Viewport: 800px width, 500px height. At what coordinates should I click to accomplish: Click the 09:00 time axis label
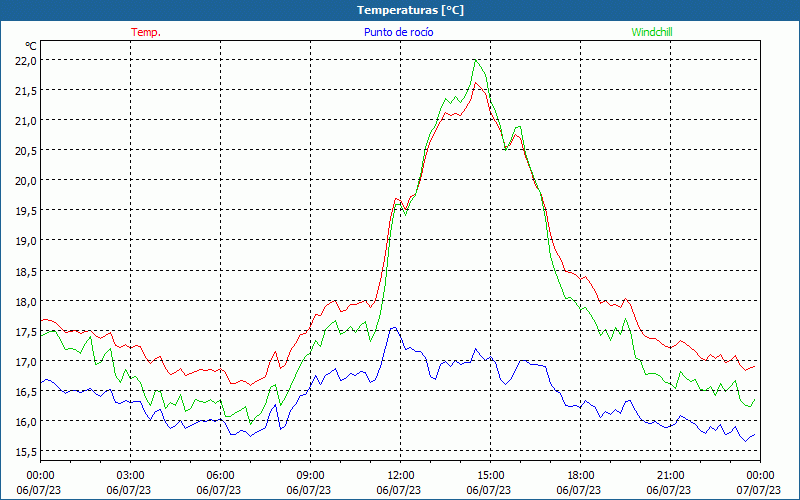click(310, 476)
